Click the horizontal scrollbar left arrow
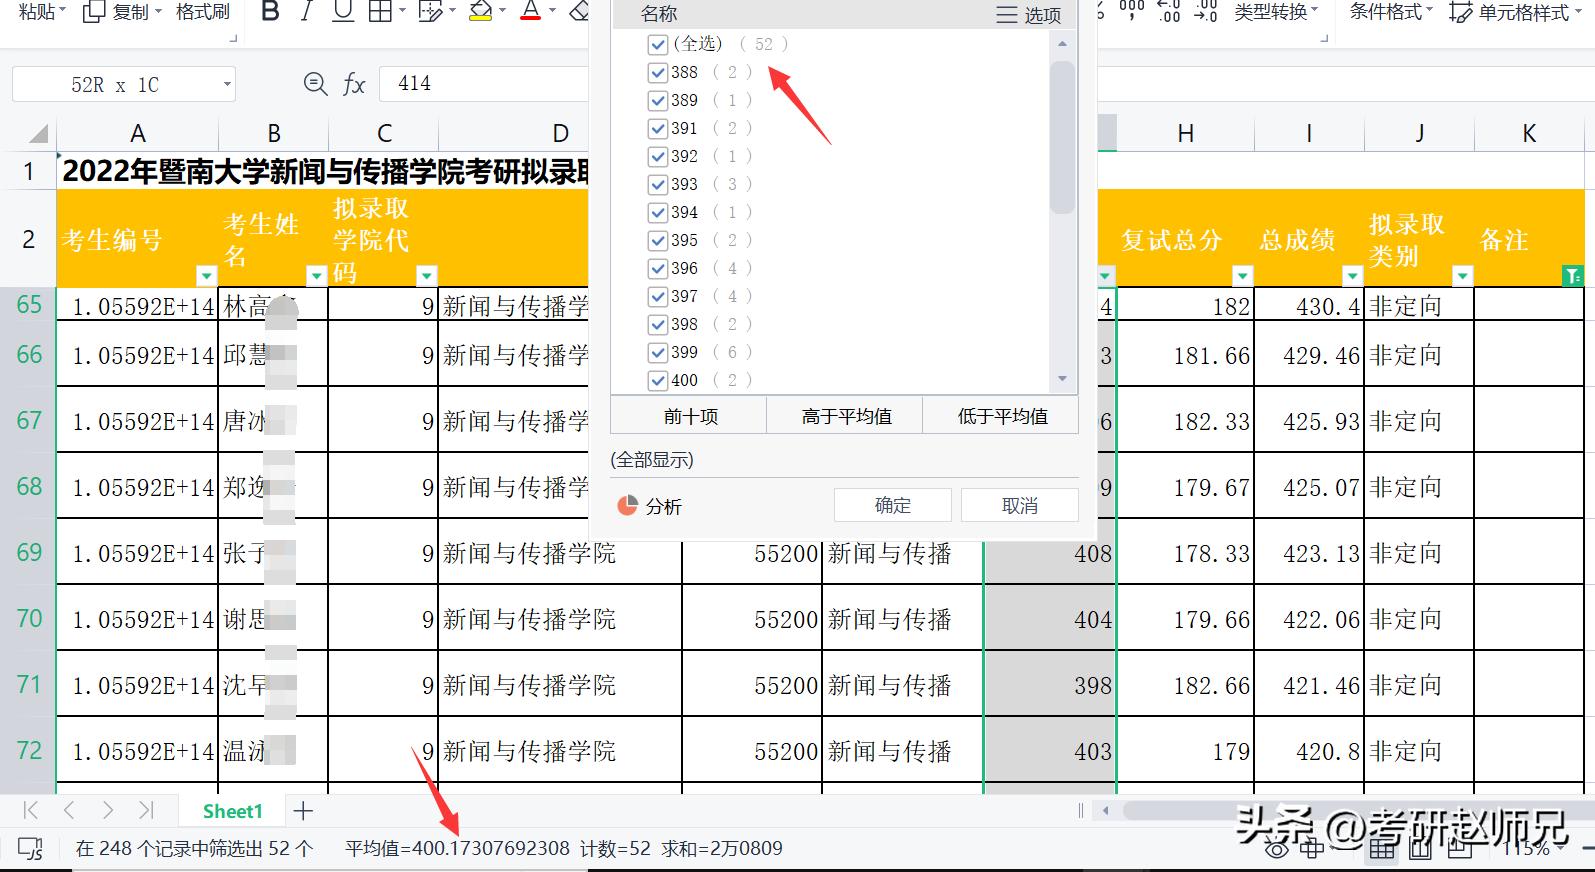Viewport: 1595px width, 872px height. (x=1106, y=810)
